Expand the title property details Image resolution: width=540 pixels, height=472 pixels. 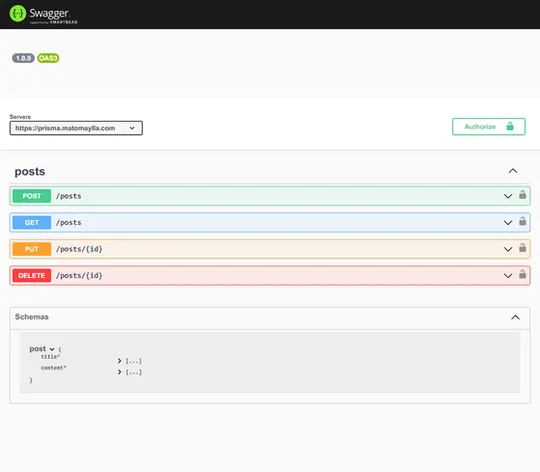click(120, 361)
